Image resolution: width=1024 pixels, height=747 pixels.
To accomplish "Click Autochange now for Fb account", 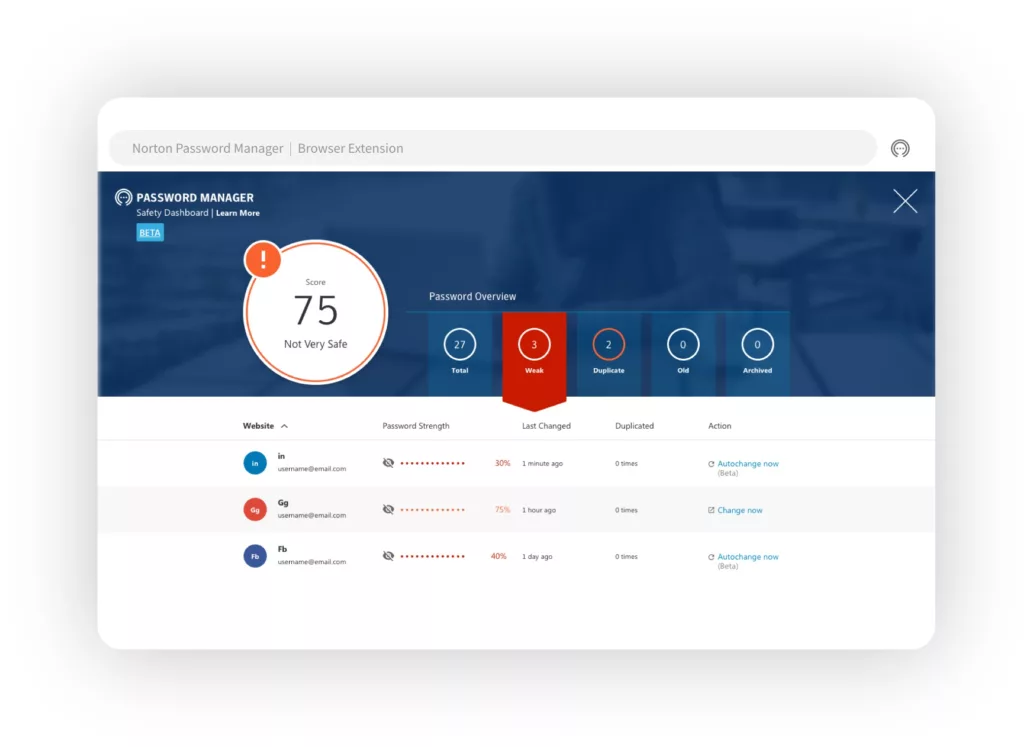I will [748, 556].
